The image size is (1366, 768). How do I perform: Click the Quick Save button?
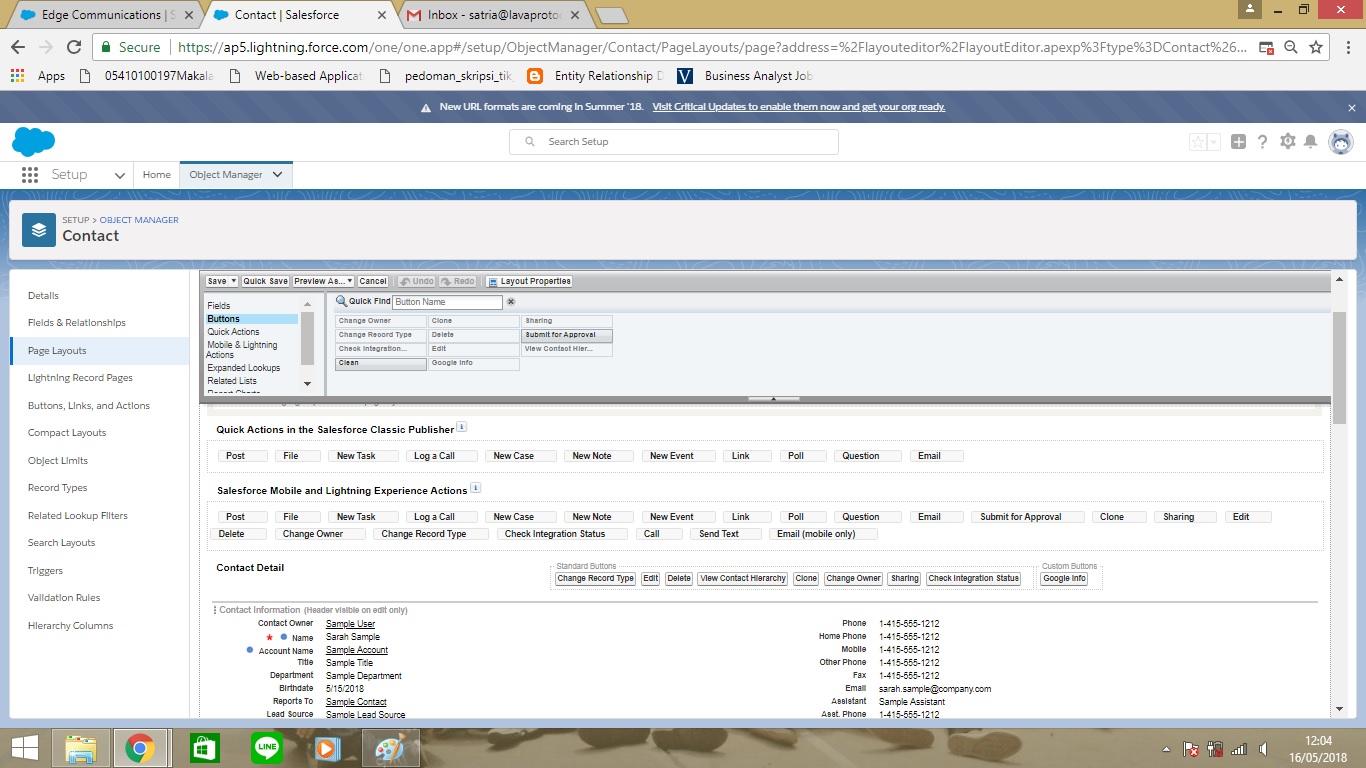coord(265,282)
